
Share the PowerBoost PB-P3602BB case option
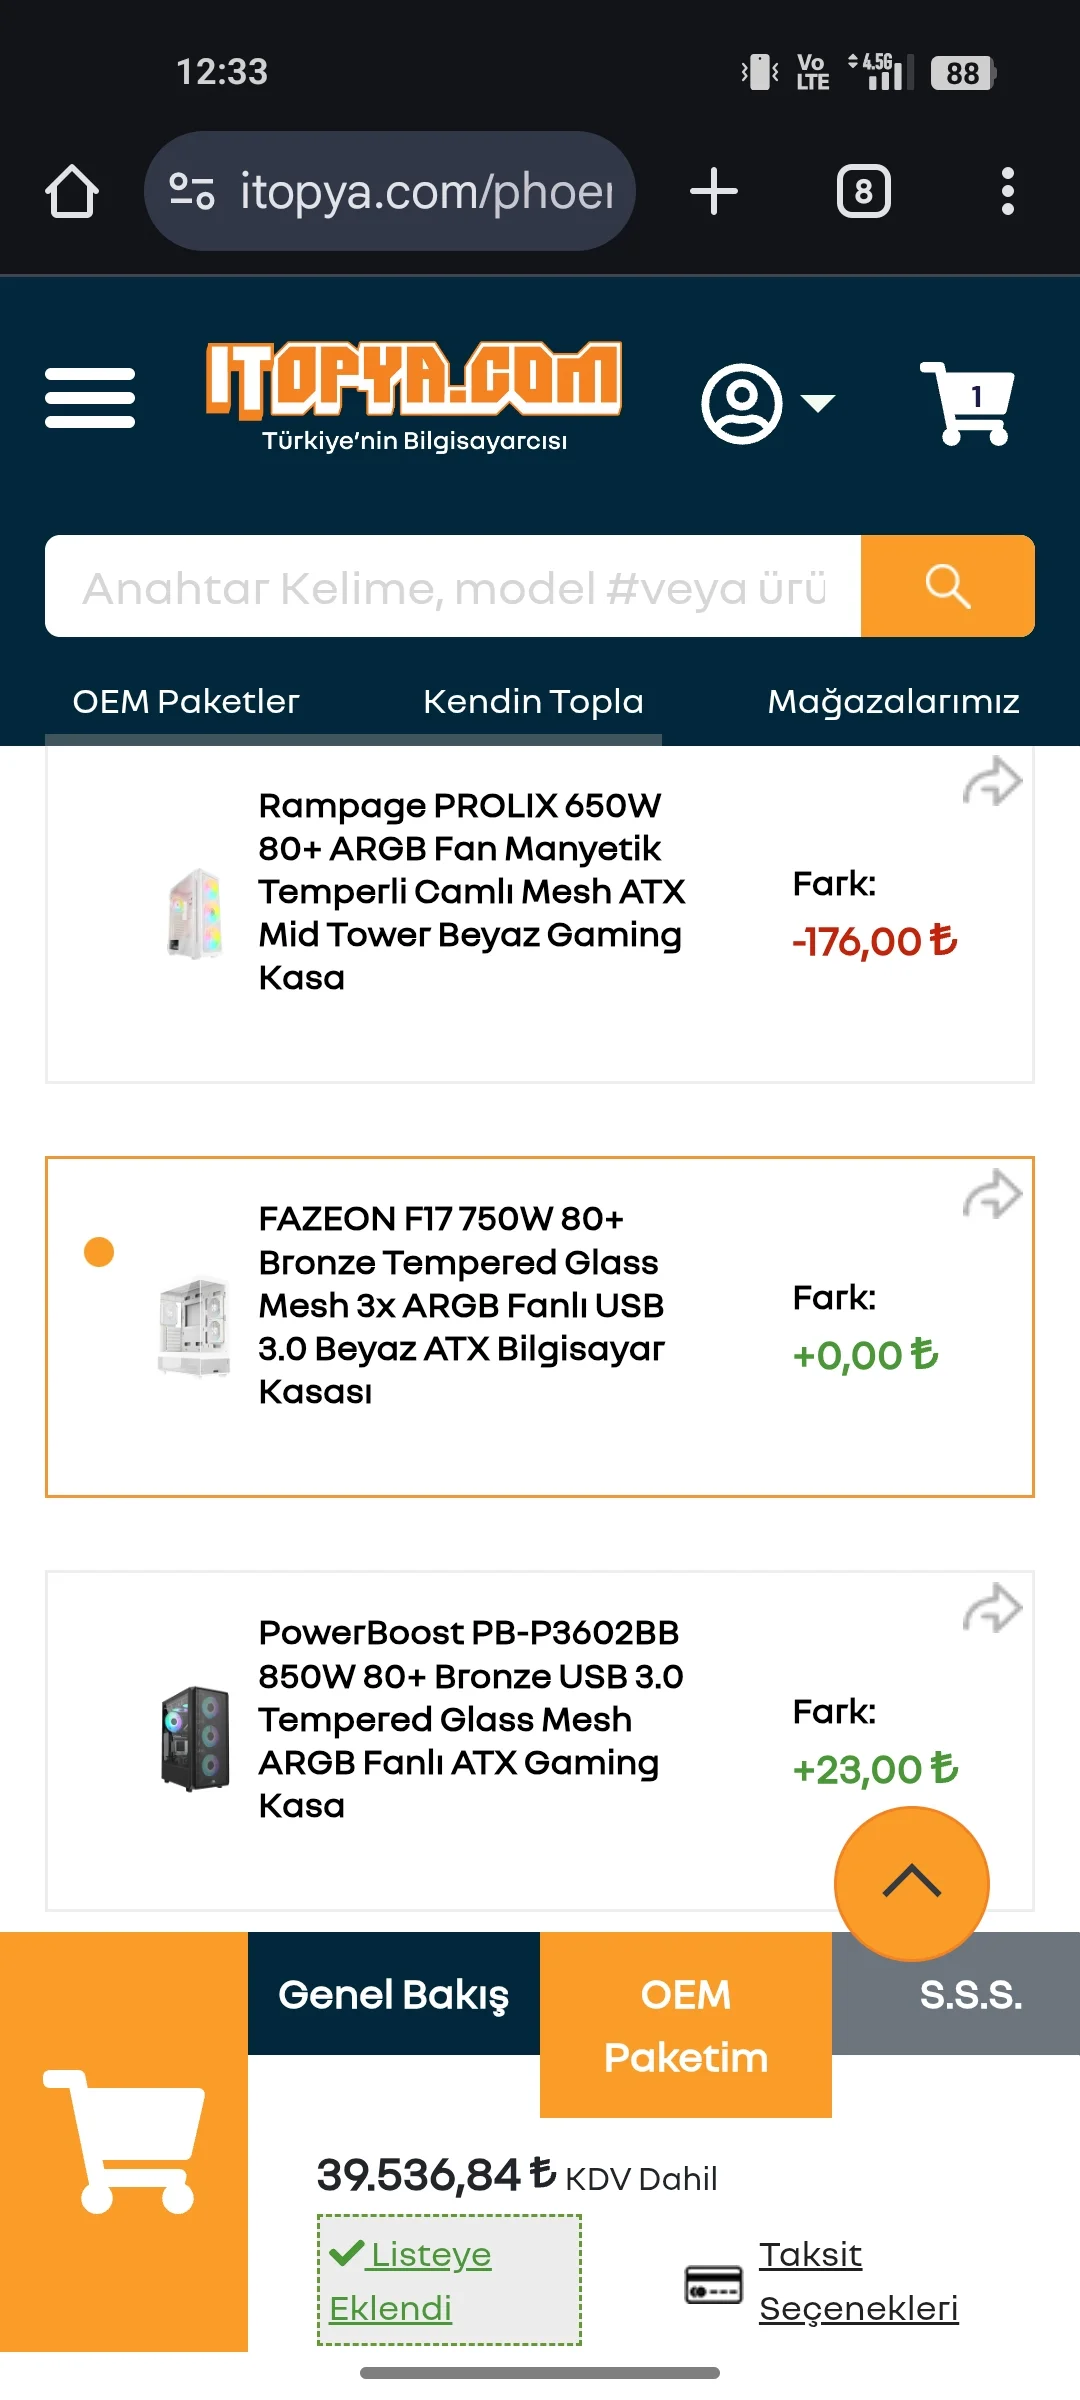point(992,1608)
